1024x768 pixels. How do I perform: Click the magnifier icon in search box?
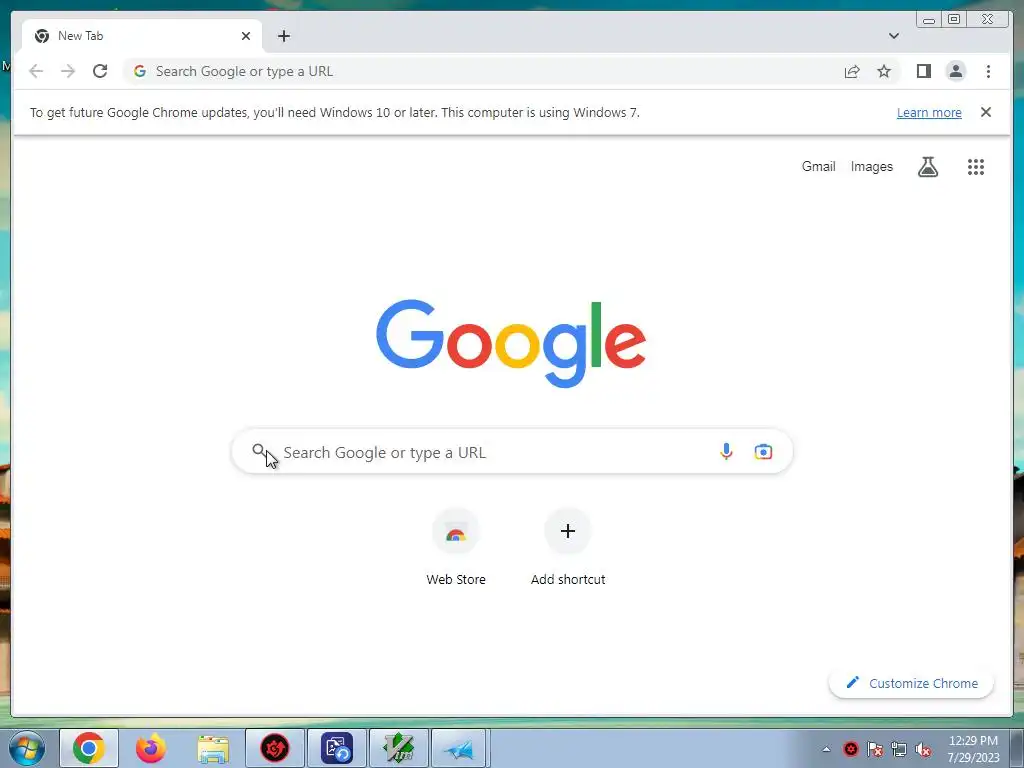(259, 451)
